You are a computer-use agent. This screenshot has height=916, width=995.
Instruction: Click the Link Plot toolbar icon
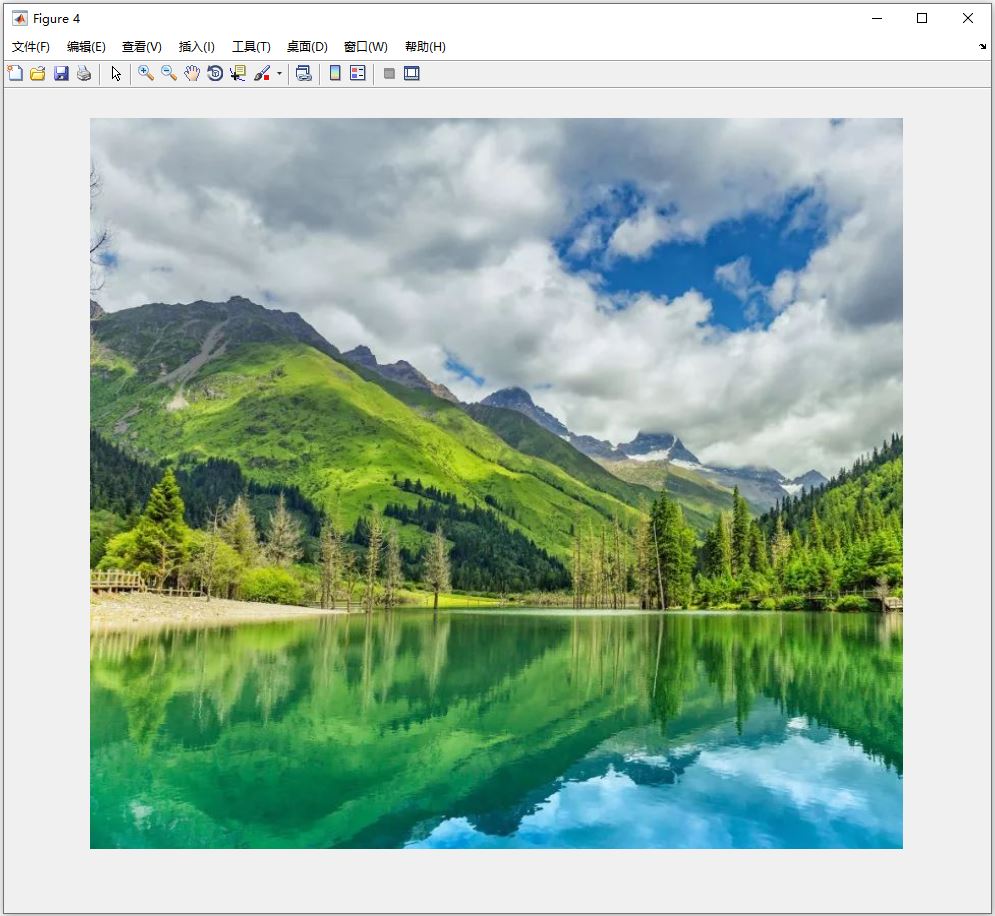point(304,74)
